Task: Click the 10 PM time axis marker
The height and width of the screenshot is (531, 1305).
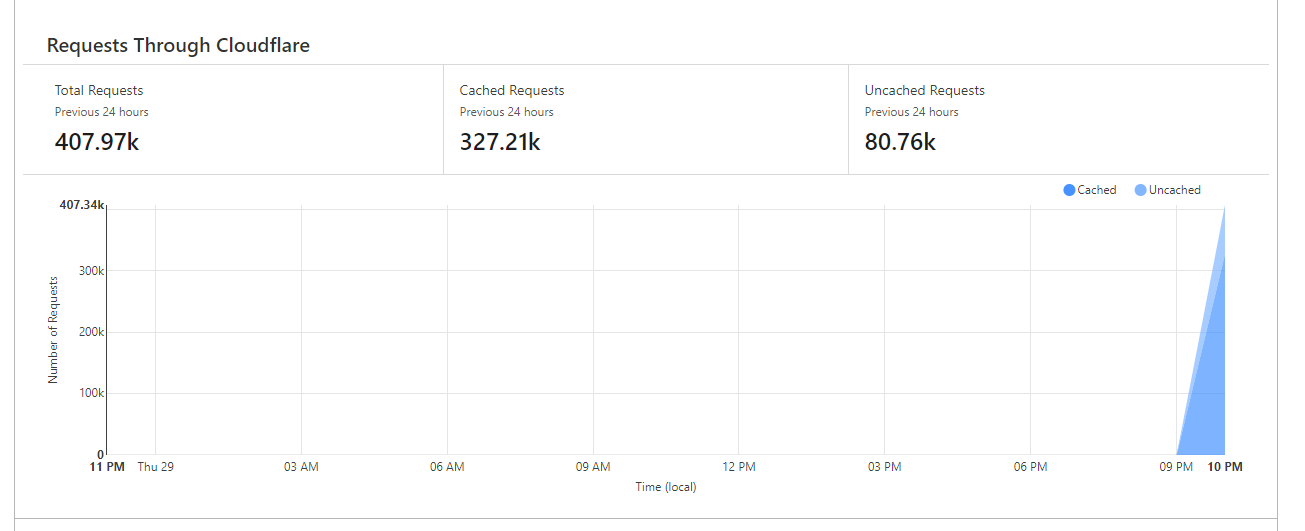Action: point(1225,467)
